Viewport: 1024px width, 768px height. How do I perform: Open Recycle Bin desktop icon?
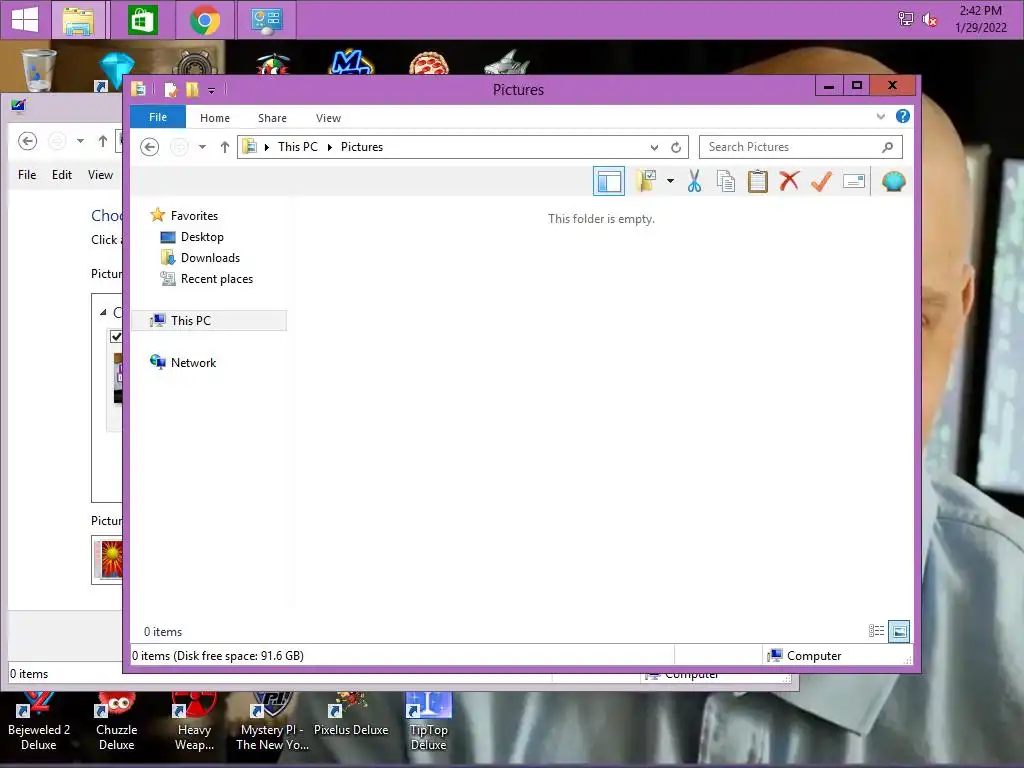(x=39, y=69)
